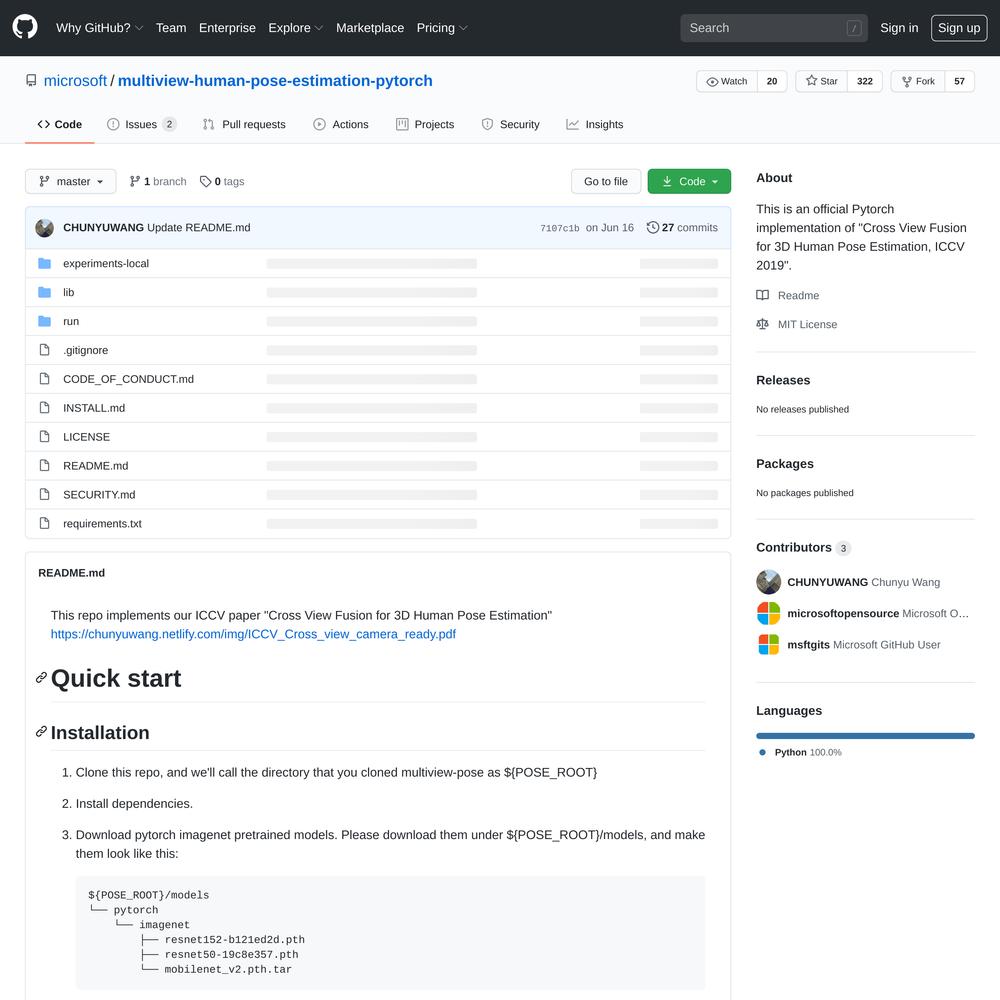Watch this repository
Screen dimensions: 1000x1000
point(727,82)
